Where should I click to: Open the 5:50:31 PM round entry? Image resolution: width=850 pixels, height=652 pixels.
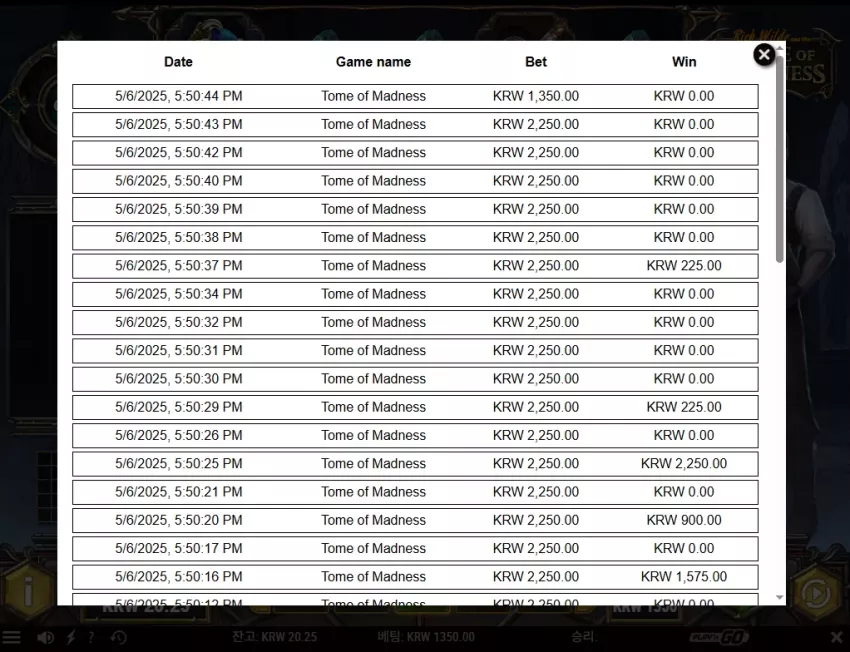pos(415,351)
